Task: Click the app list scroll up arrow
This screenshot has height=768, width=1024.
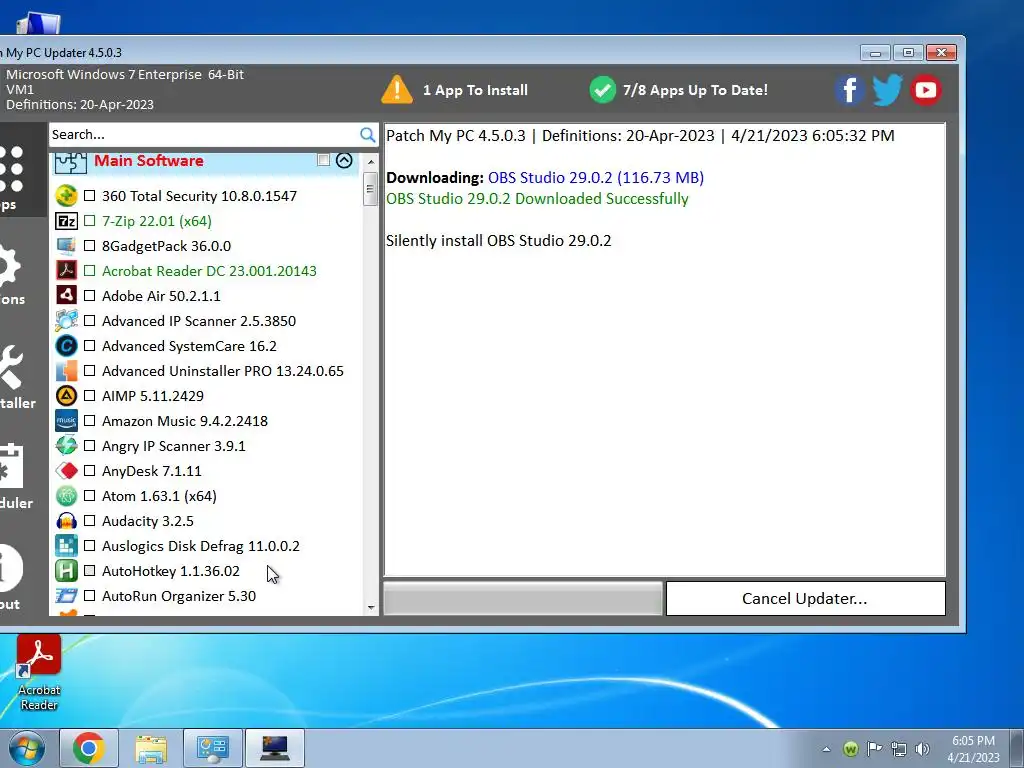Action: [x=371, y=161]
